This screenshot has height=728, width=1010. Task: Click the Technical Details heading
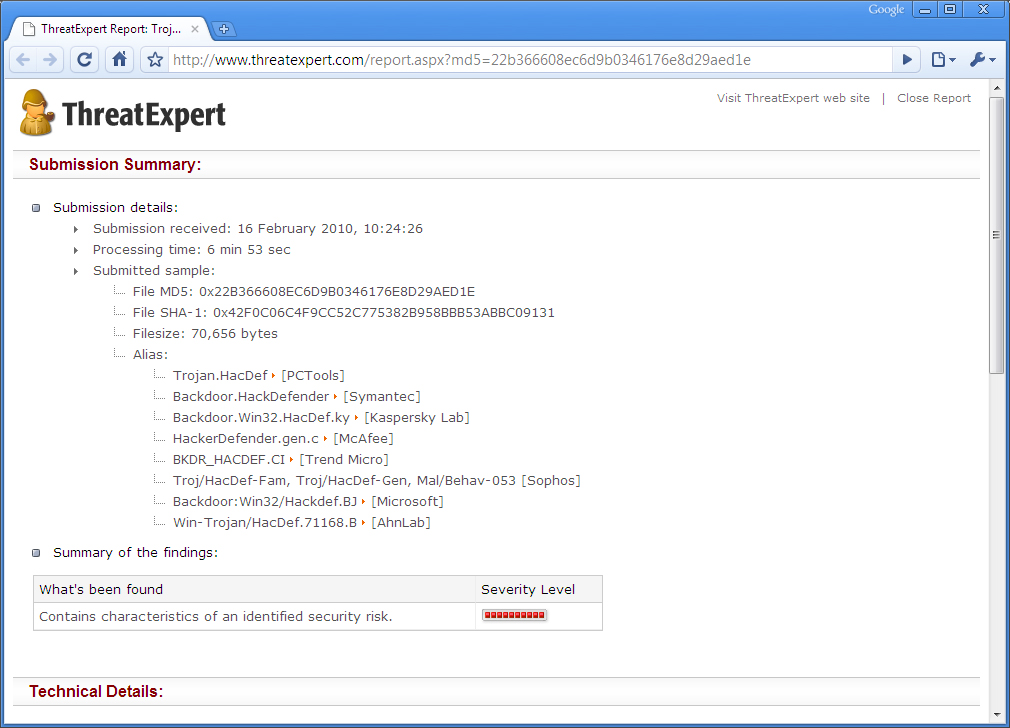[x=96, y=691]
